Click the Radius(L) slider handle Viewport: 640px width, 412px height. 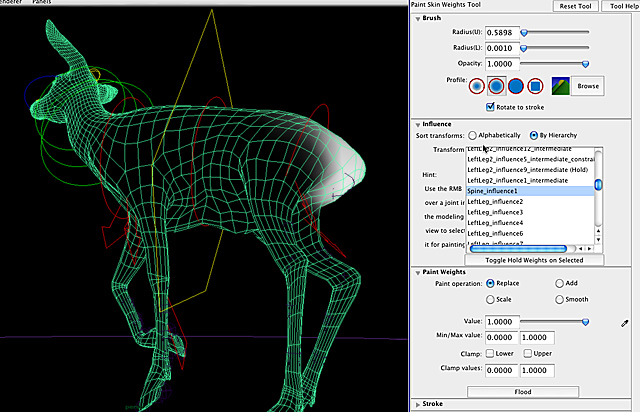pos(524,49)
